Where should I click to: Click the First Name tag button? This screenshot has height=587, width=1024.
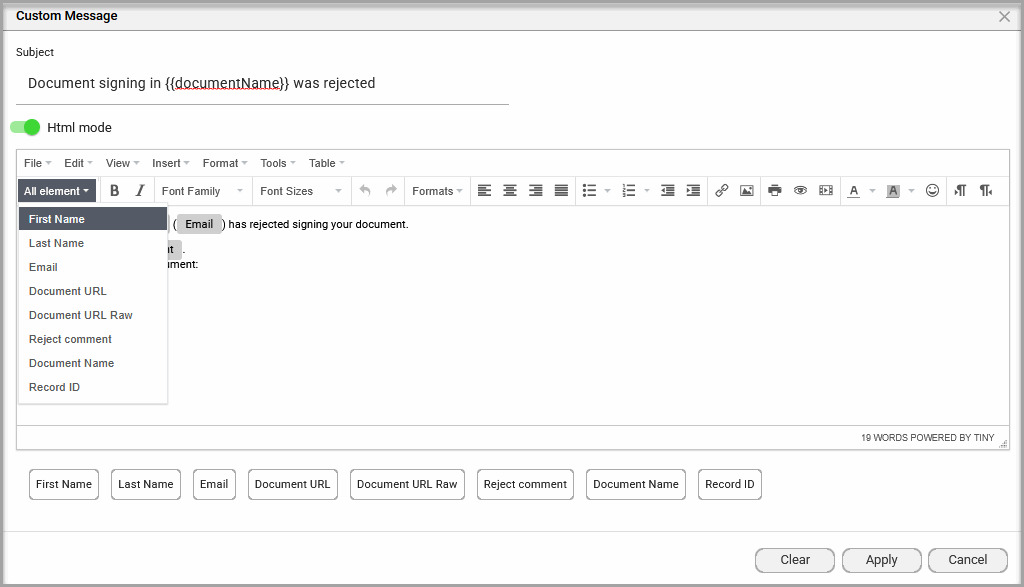pyautogui.click(x=64, y=484)
